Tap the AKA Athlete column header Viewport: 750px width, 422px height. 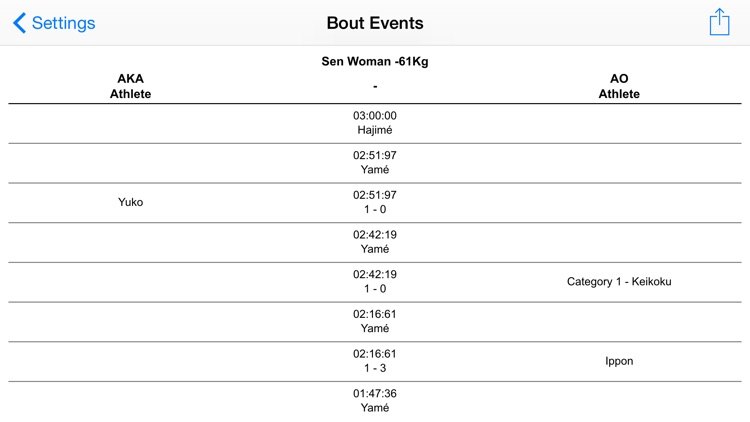coord(130,86)
